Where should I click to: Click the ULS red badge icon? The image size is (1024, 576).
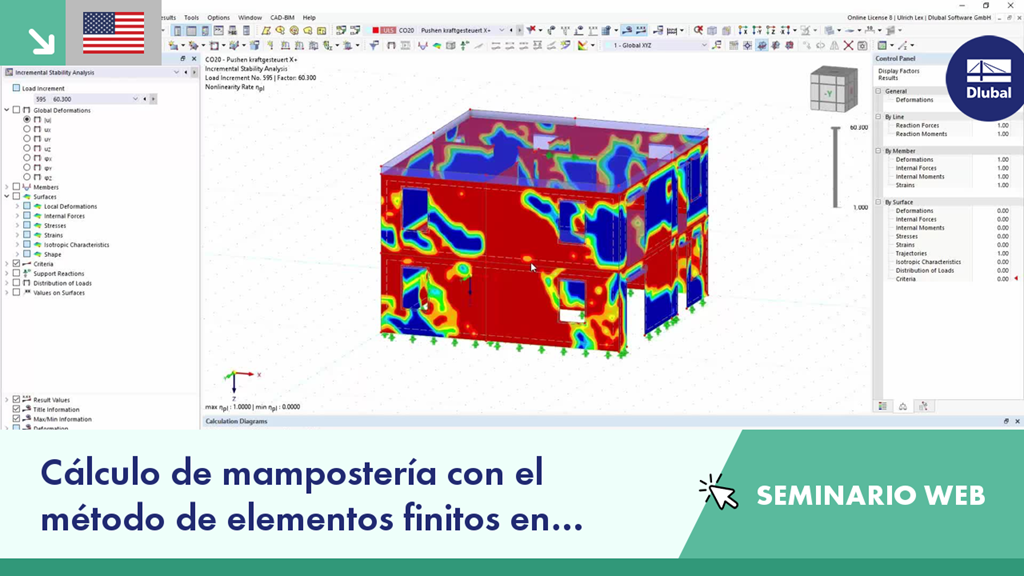(x=388, y=30)
